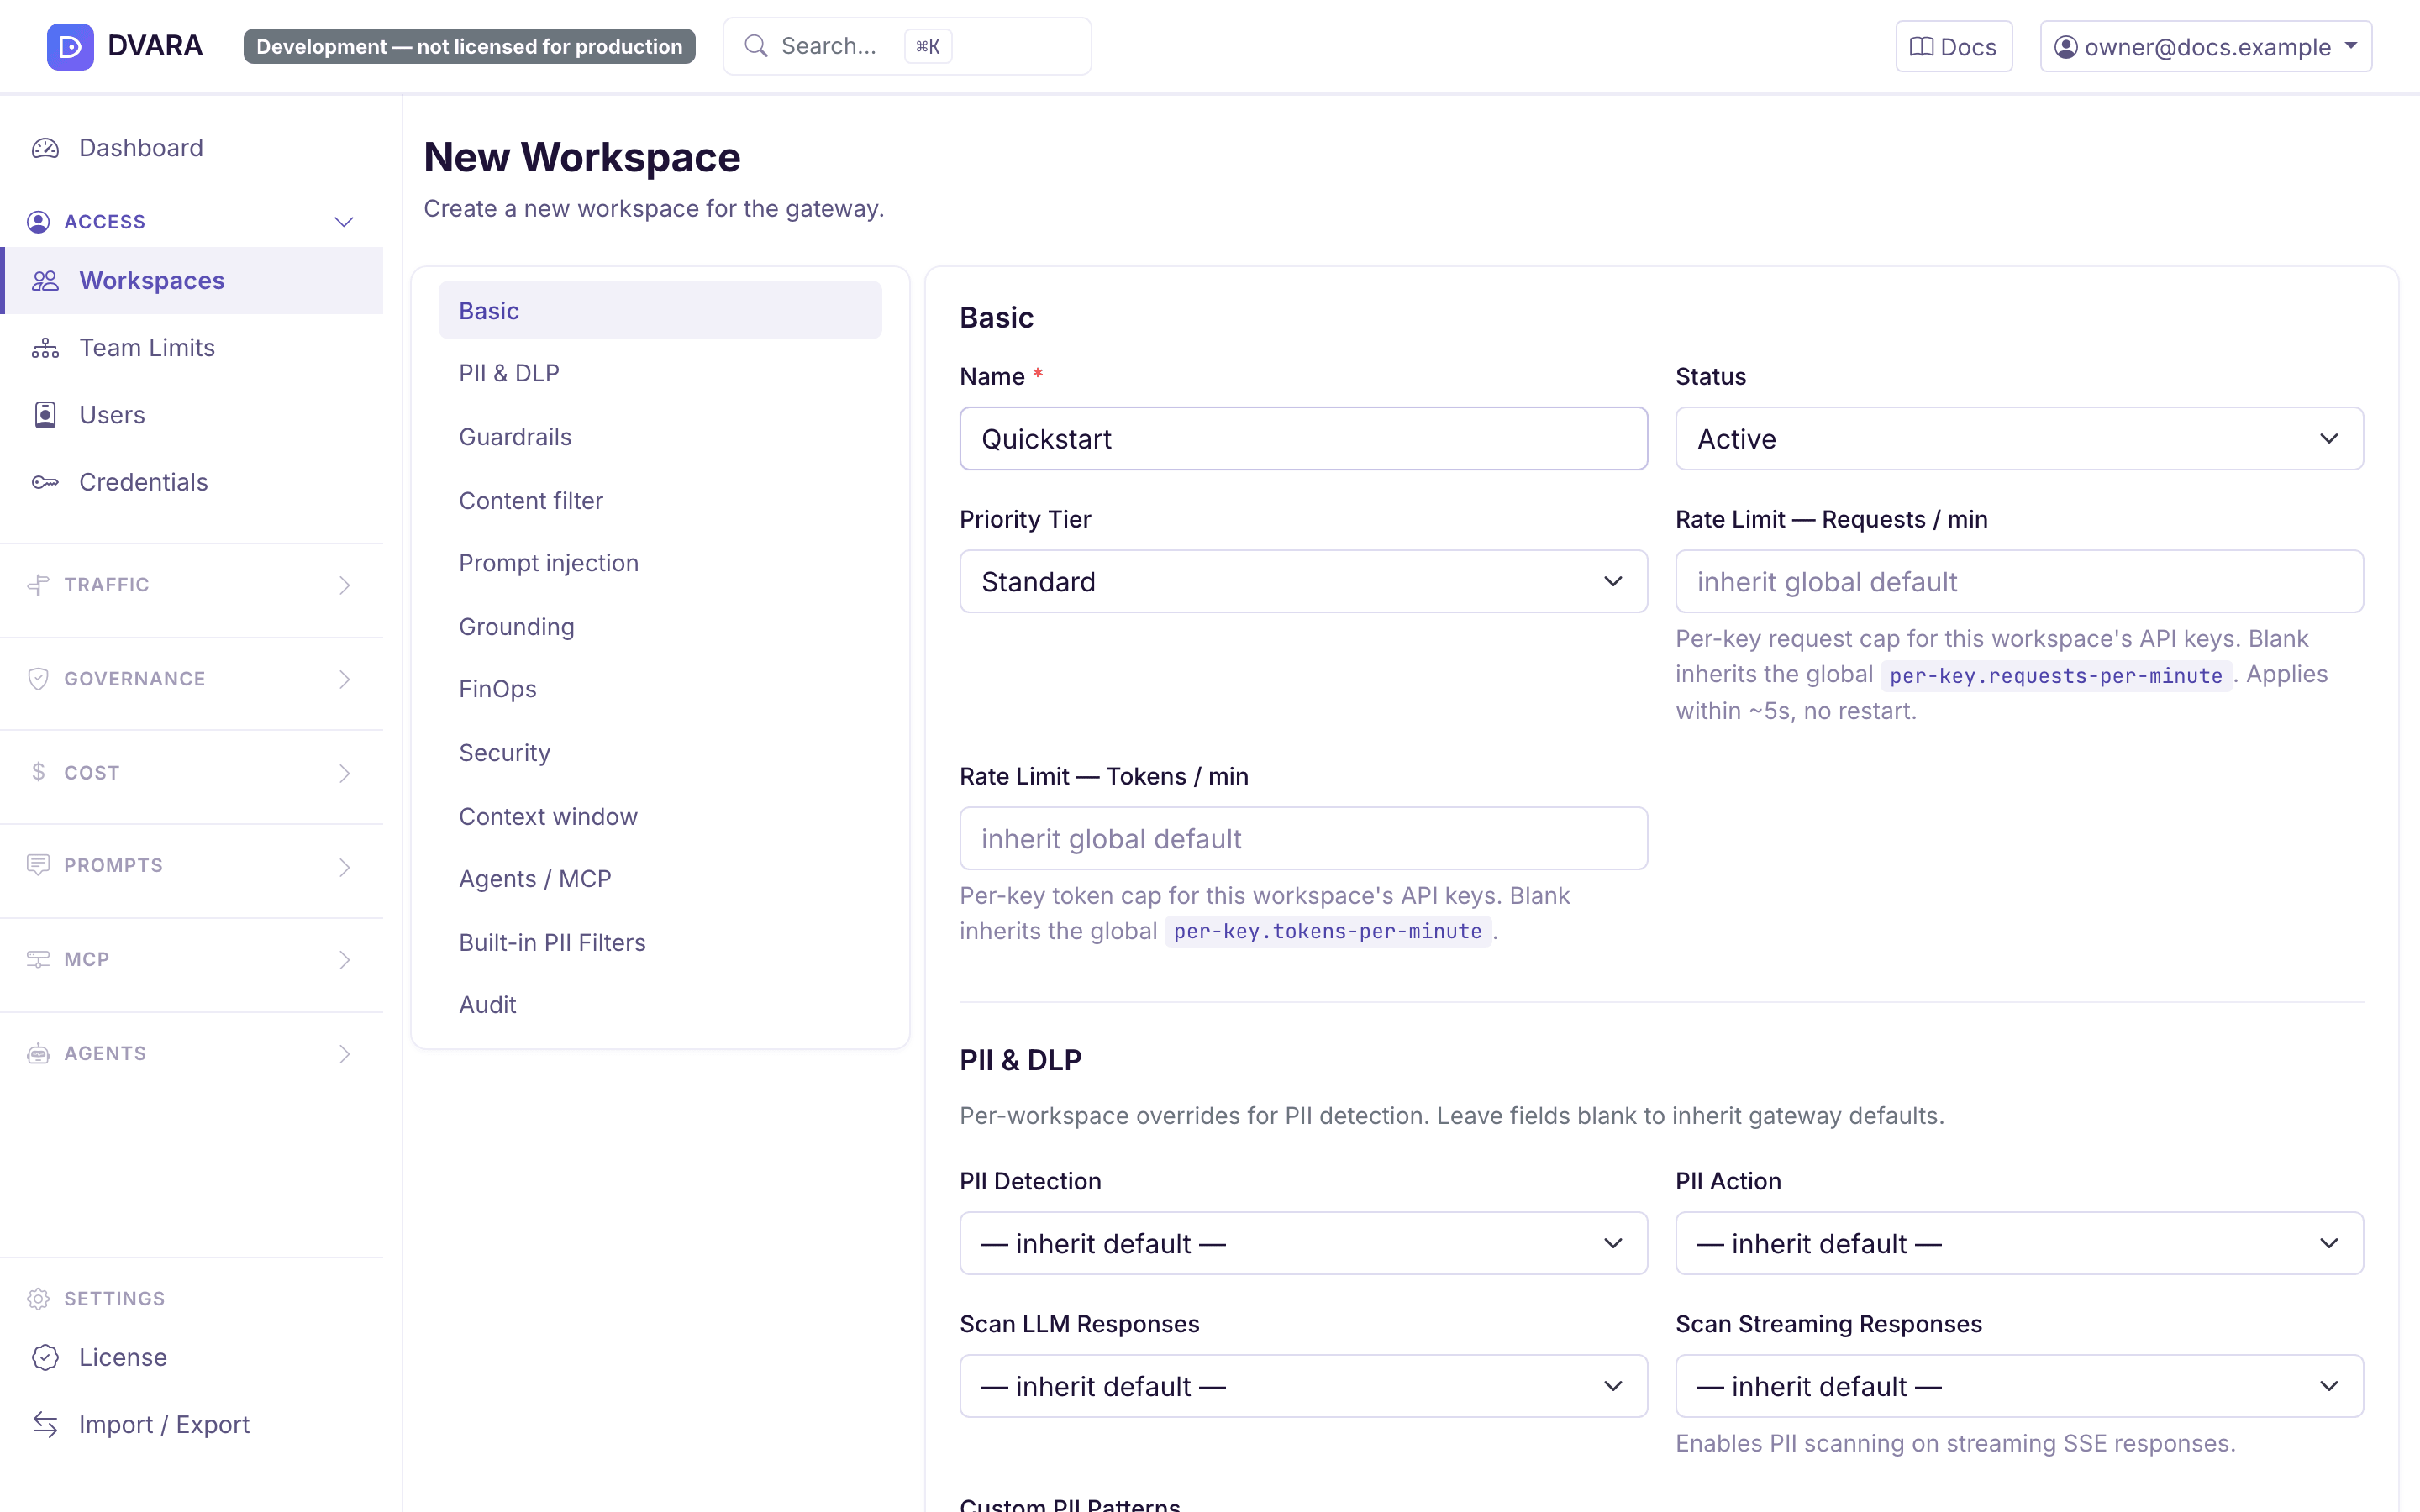Click the search magnifier icon
The height and width of the screenshot is (1512, 2420).
click(756, 46)
